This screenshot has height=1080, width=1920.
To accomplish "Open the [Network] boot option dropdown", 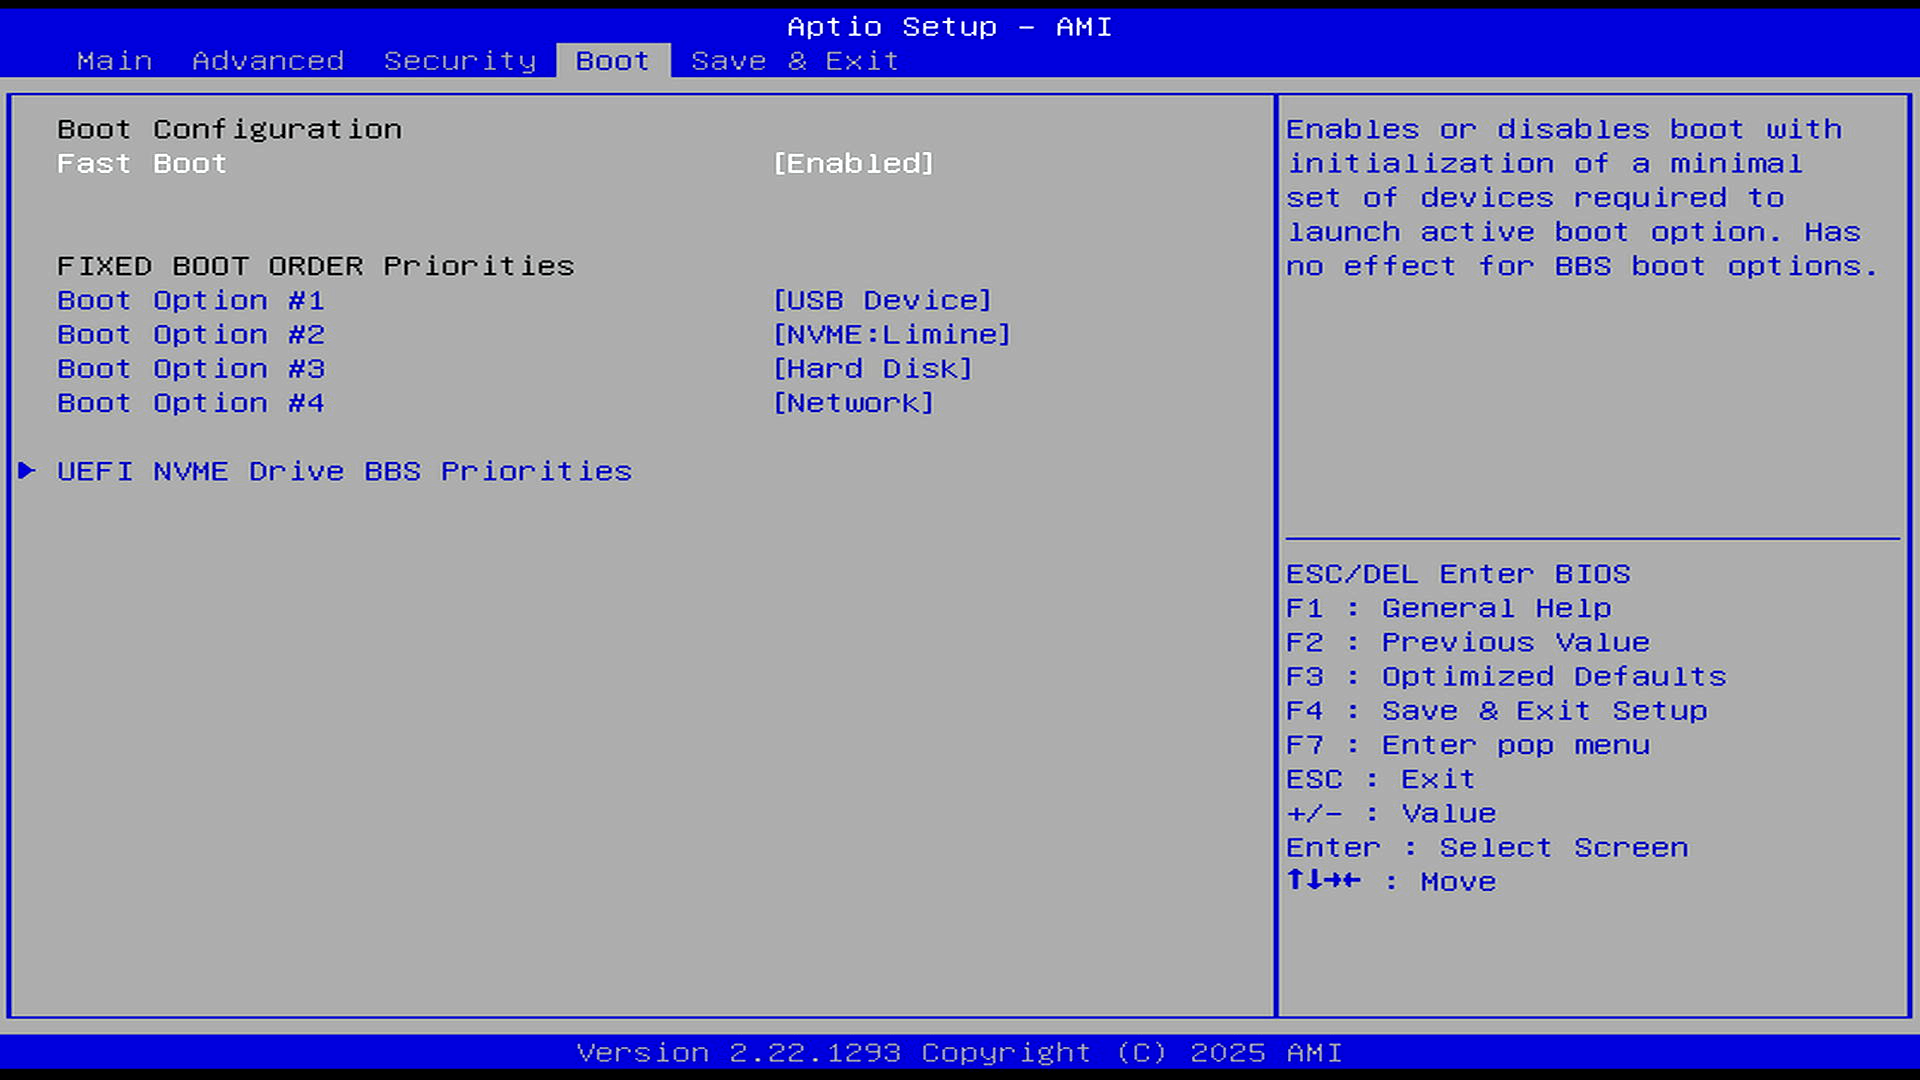I will (853, 403).
